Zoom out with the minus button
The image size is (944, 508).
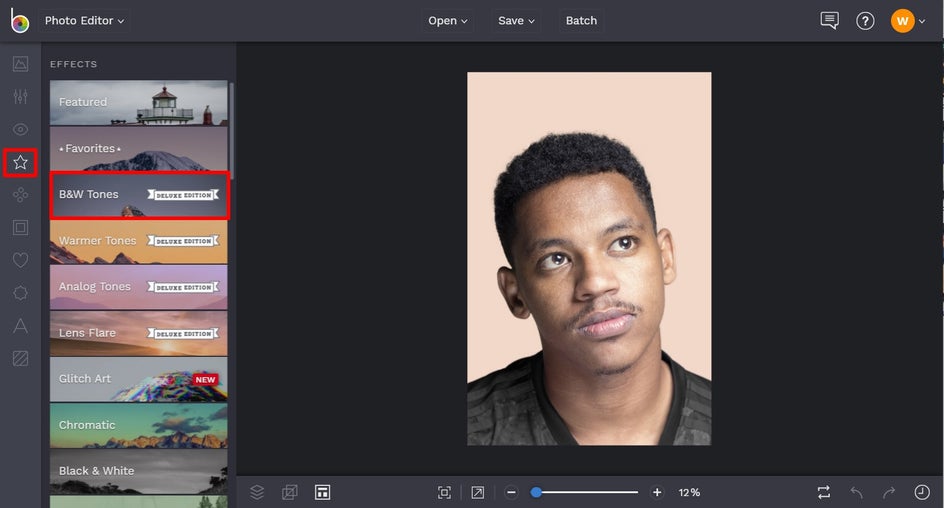click(511, 492)
